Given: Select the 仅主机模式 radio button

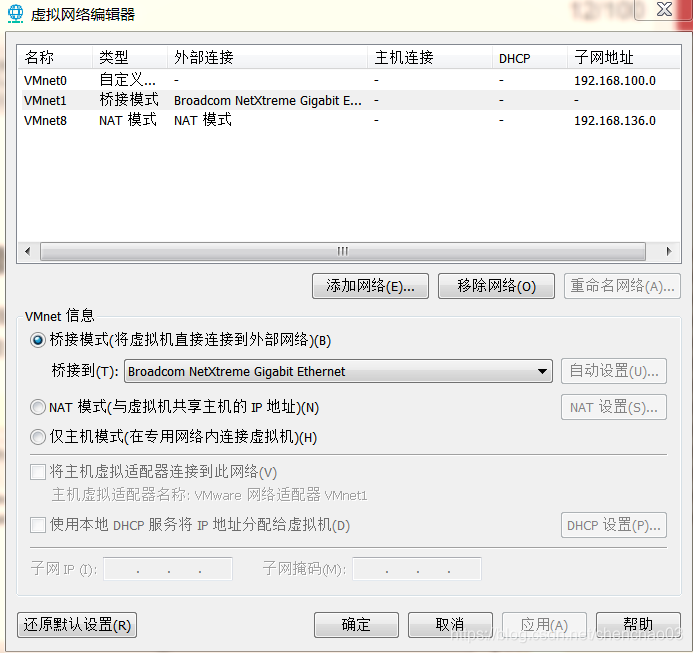Looking at the screenshot, I should coord(38,437).
